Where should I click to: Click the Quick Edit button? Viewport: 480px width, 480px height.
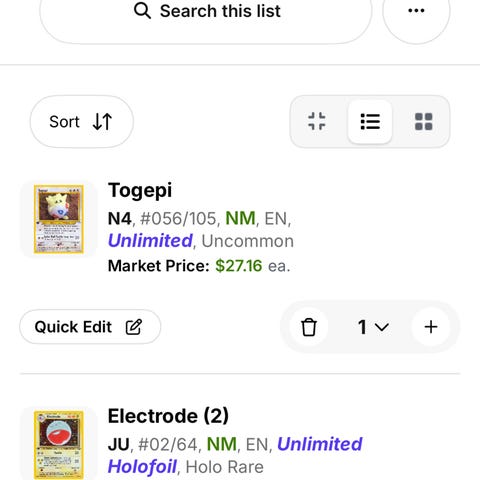[x=90, y=327]
